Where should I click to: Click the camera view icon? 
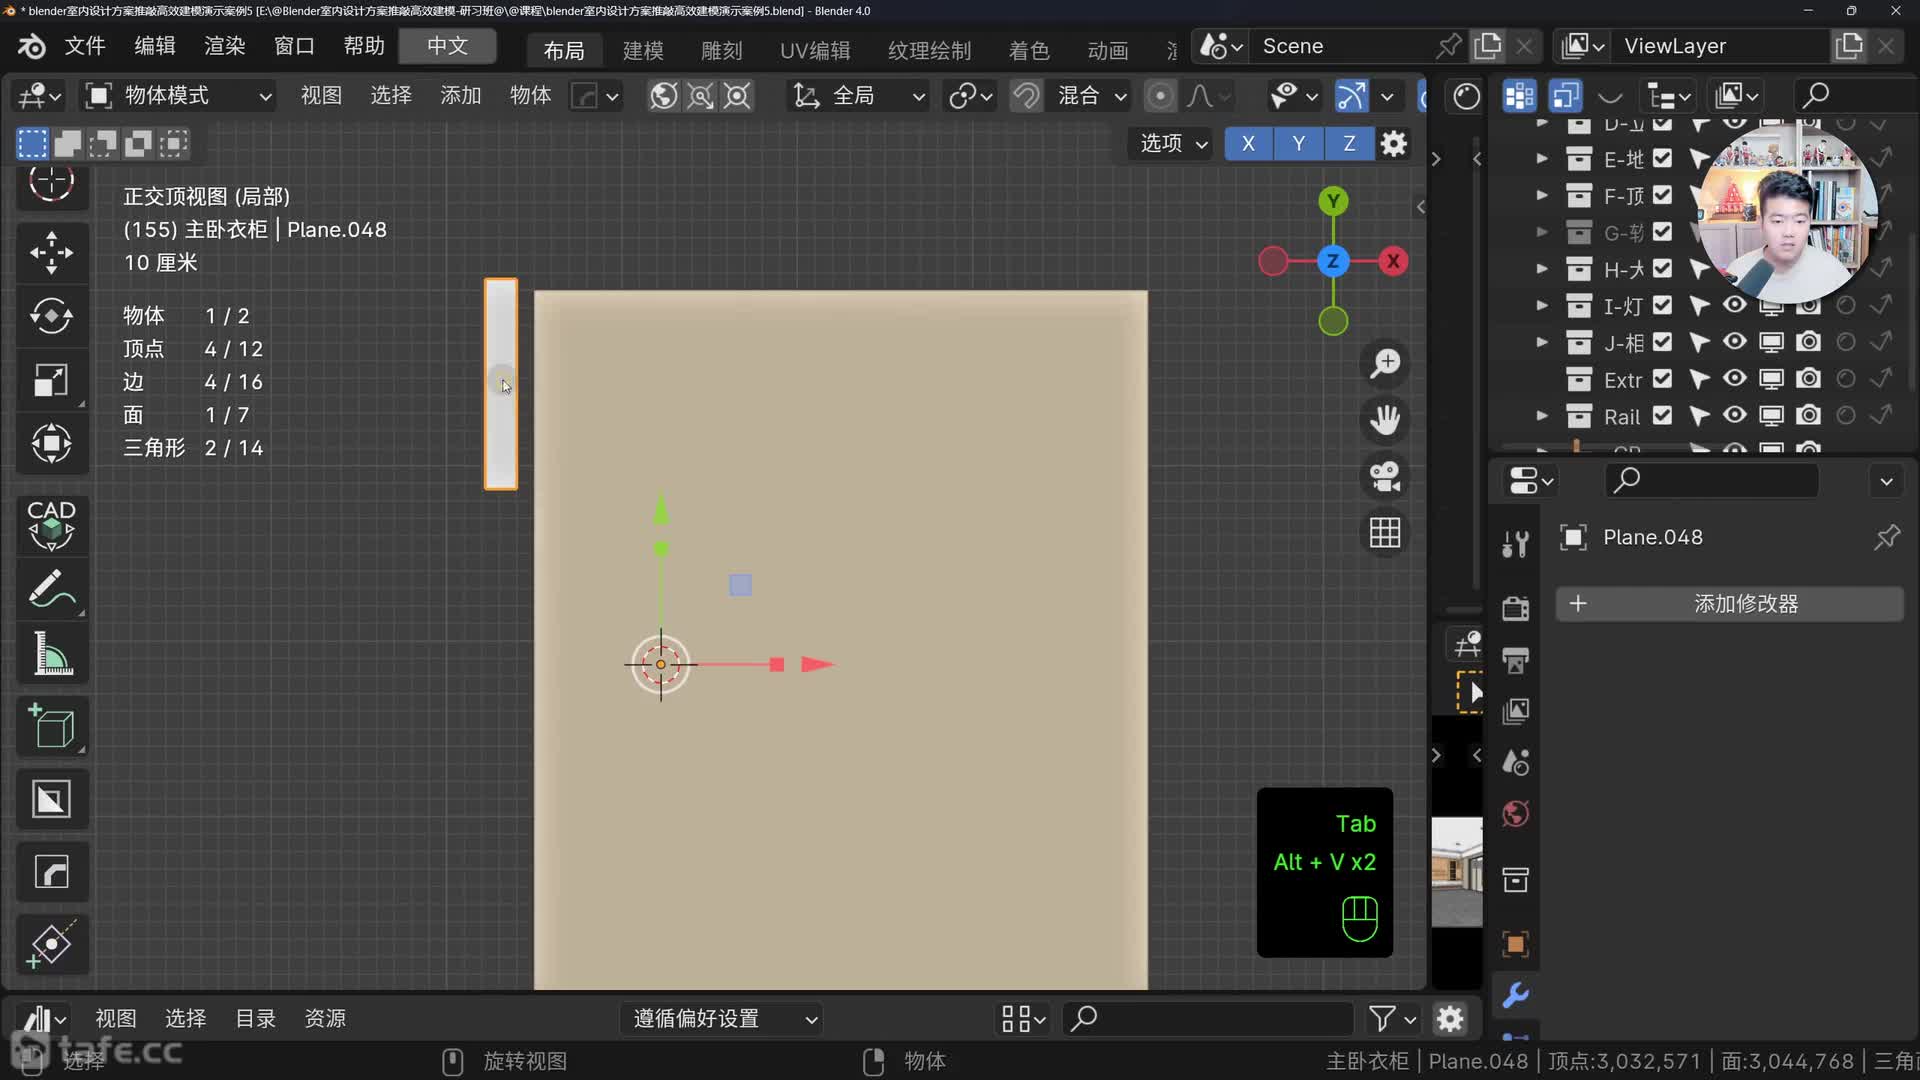1385,476
